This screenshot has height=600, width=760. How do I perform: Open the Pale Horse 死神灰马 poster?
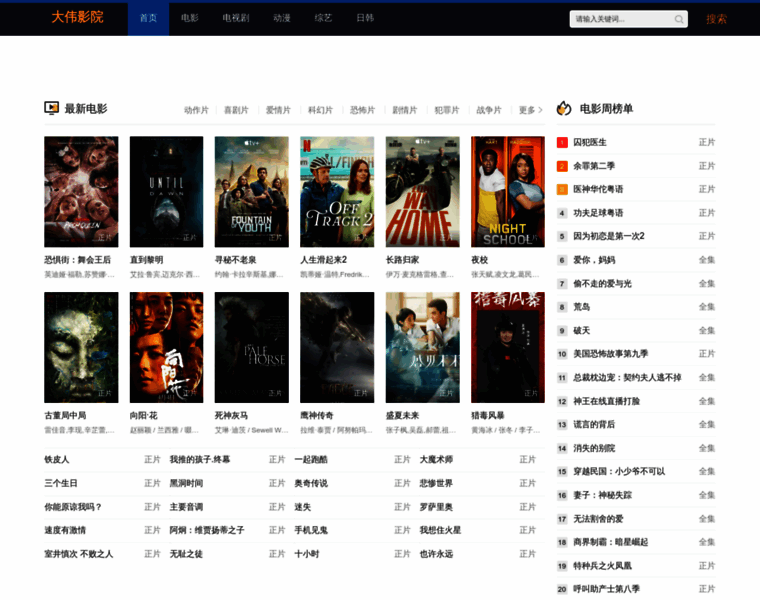tap(252, 347)
